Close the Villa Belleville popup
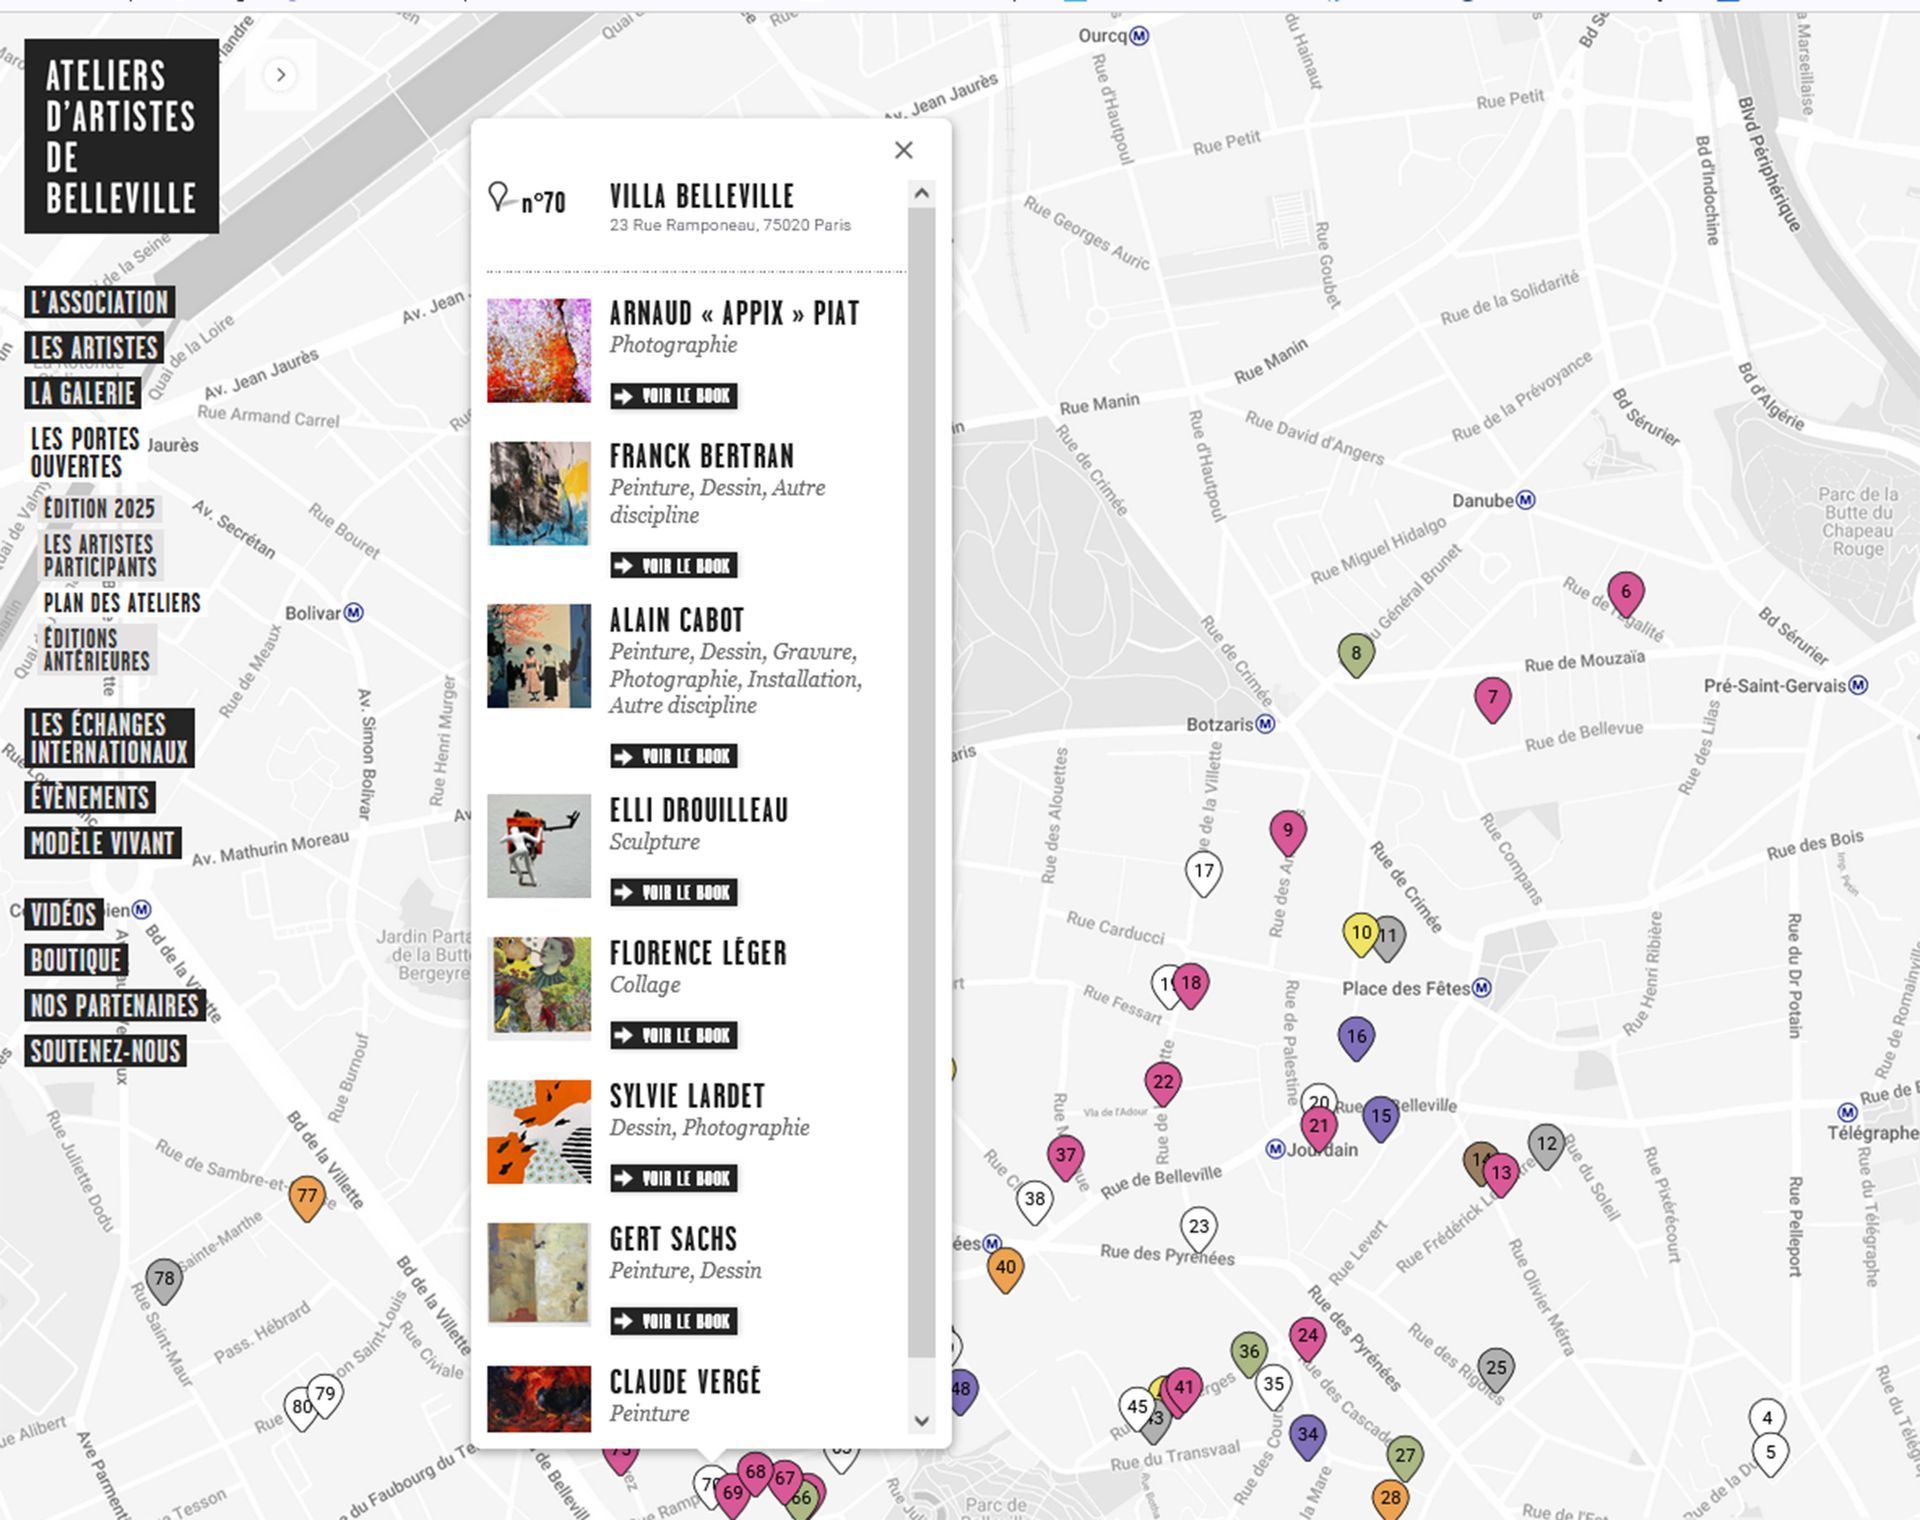The image size is (1920, 1520). click(x=903, y=150)
